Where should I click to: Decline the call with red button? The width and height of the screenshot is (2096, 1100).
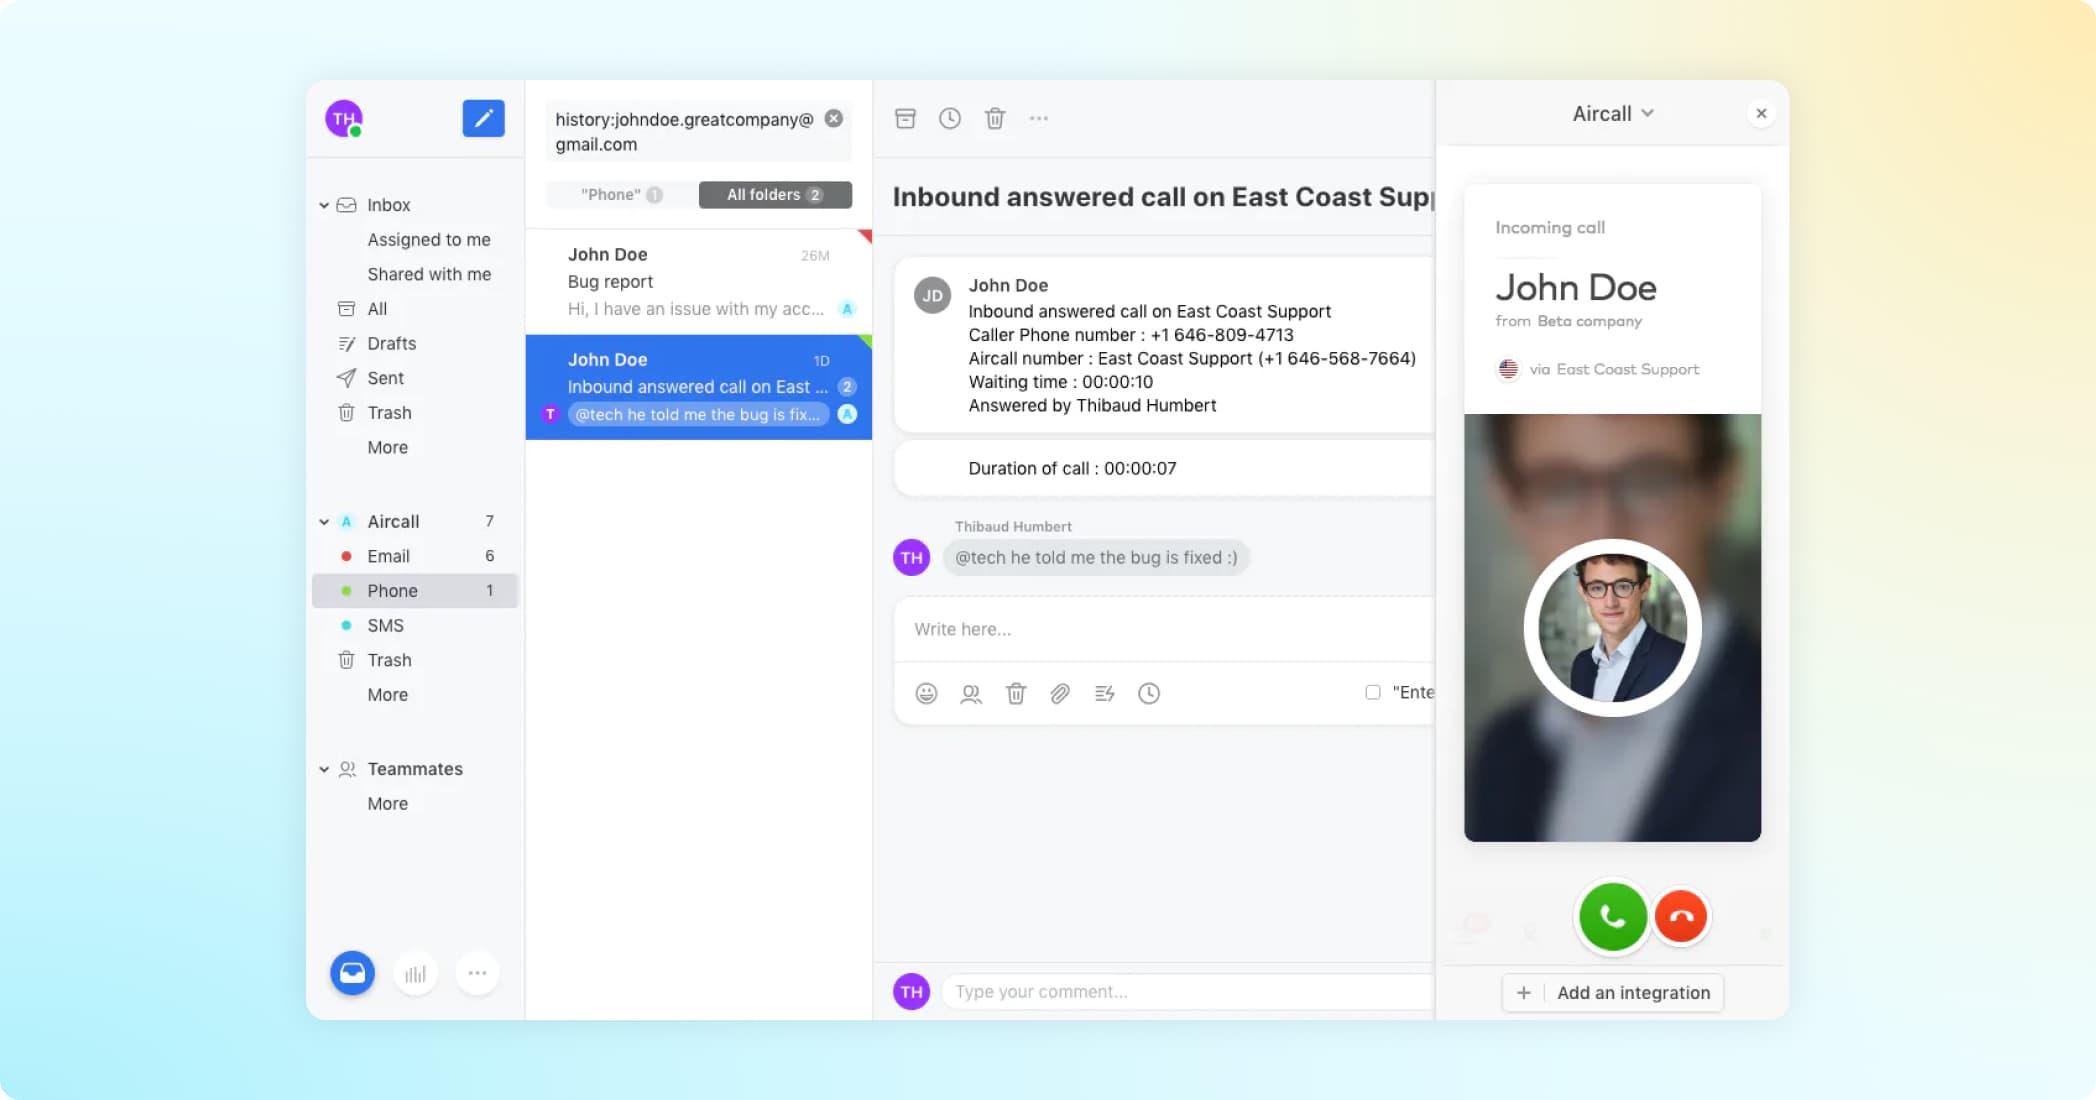[x=1681, y=916]
